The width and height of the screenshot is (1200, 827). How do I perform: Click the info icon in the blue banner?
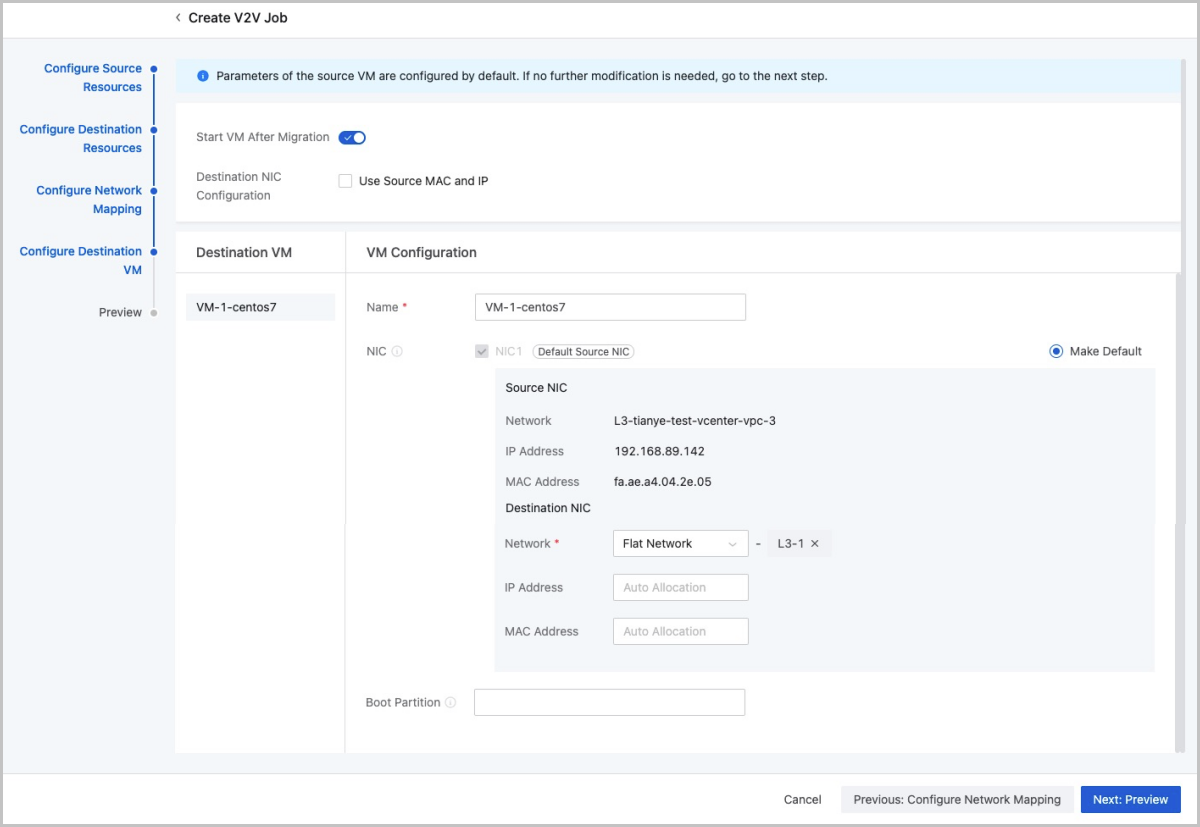203,76
